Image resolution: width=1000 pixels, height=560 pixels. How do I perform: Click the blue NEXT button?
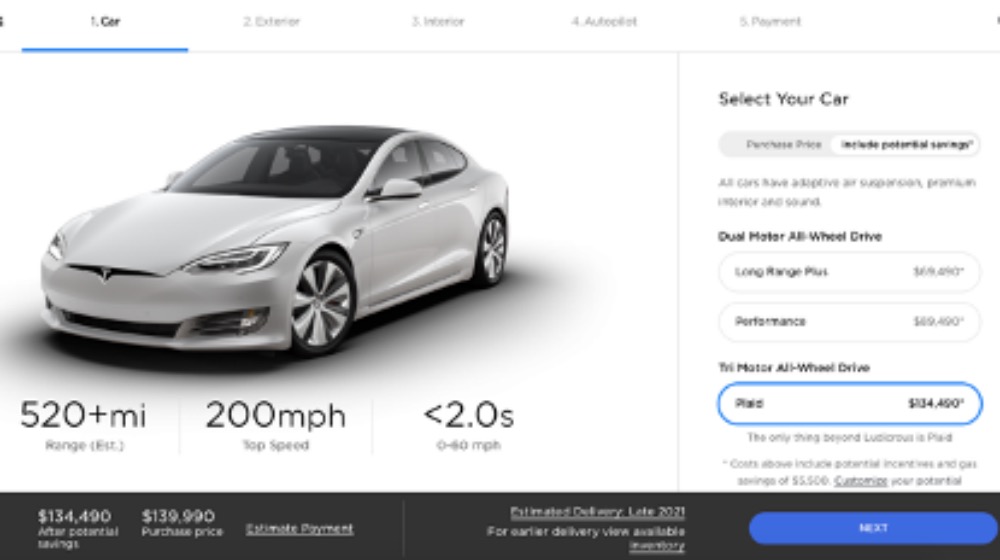[873, 528]
